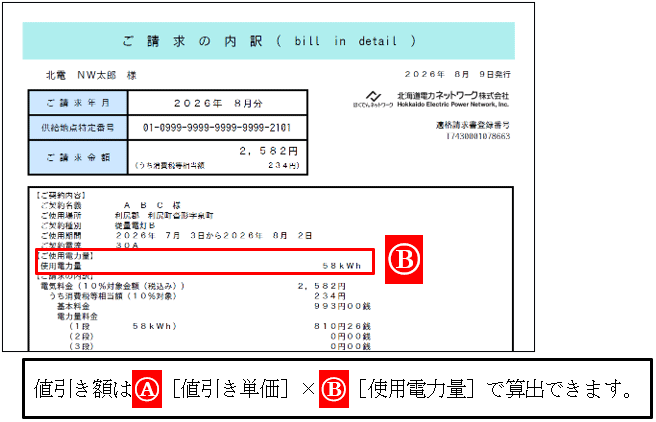Screen dimensions: 656x422
Task: Click the '(3段)' tier label
Action: [81, 346]
